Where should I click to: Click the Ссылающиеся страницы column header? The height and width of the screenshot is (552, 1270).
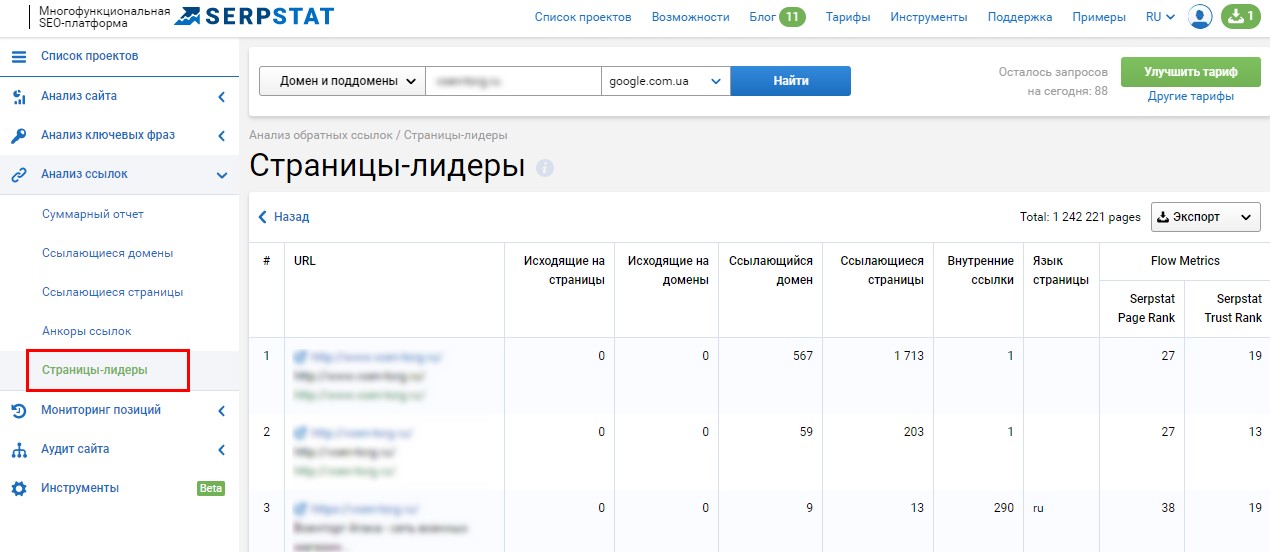(882, 271)
